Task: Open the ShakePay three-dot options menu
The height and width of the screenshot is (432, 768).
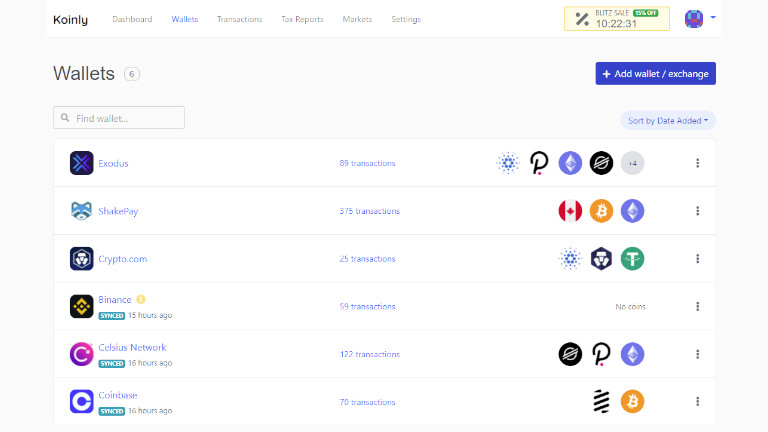Action: coord(697,211)
